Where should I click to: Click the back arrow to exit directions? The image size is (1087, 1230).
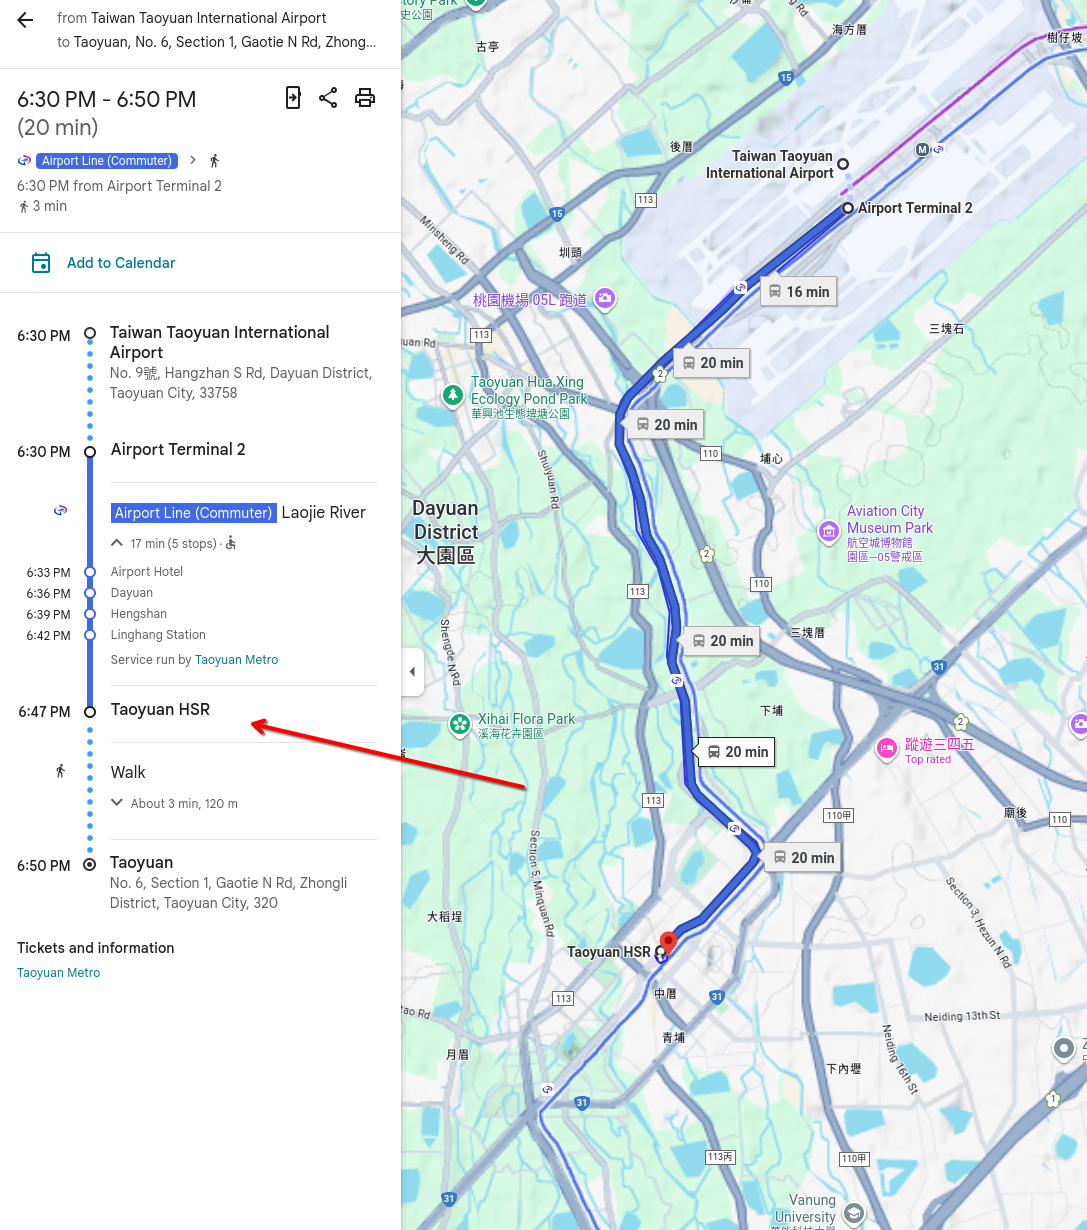[x=25, y=20]
